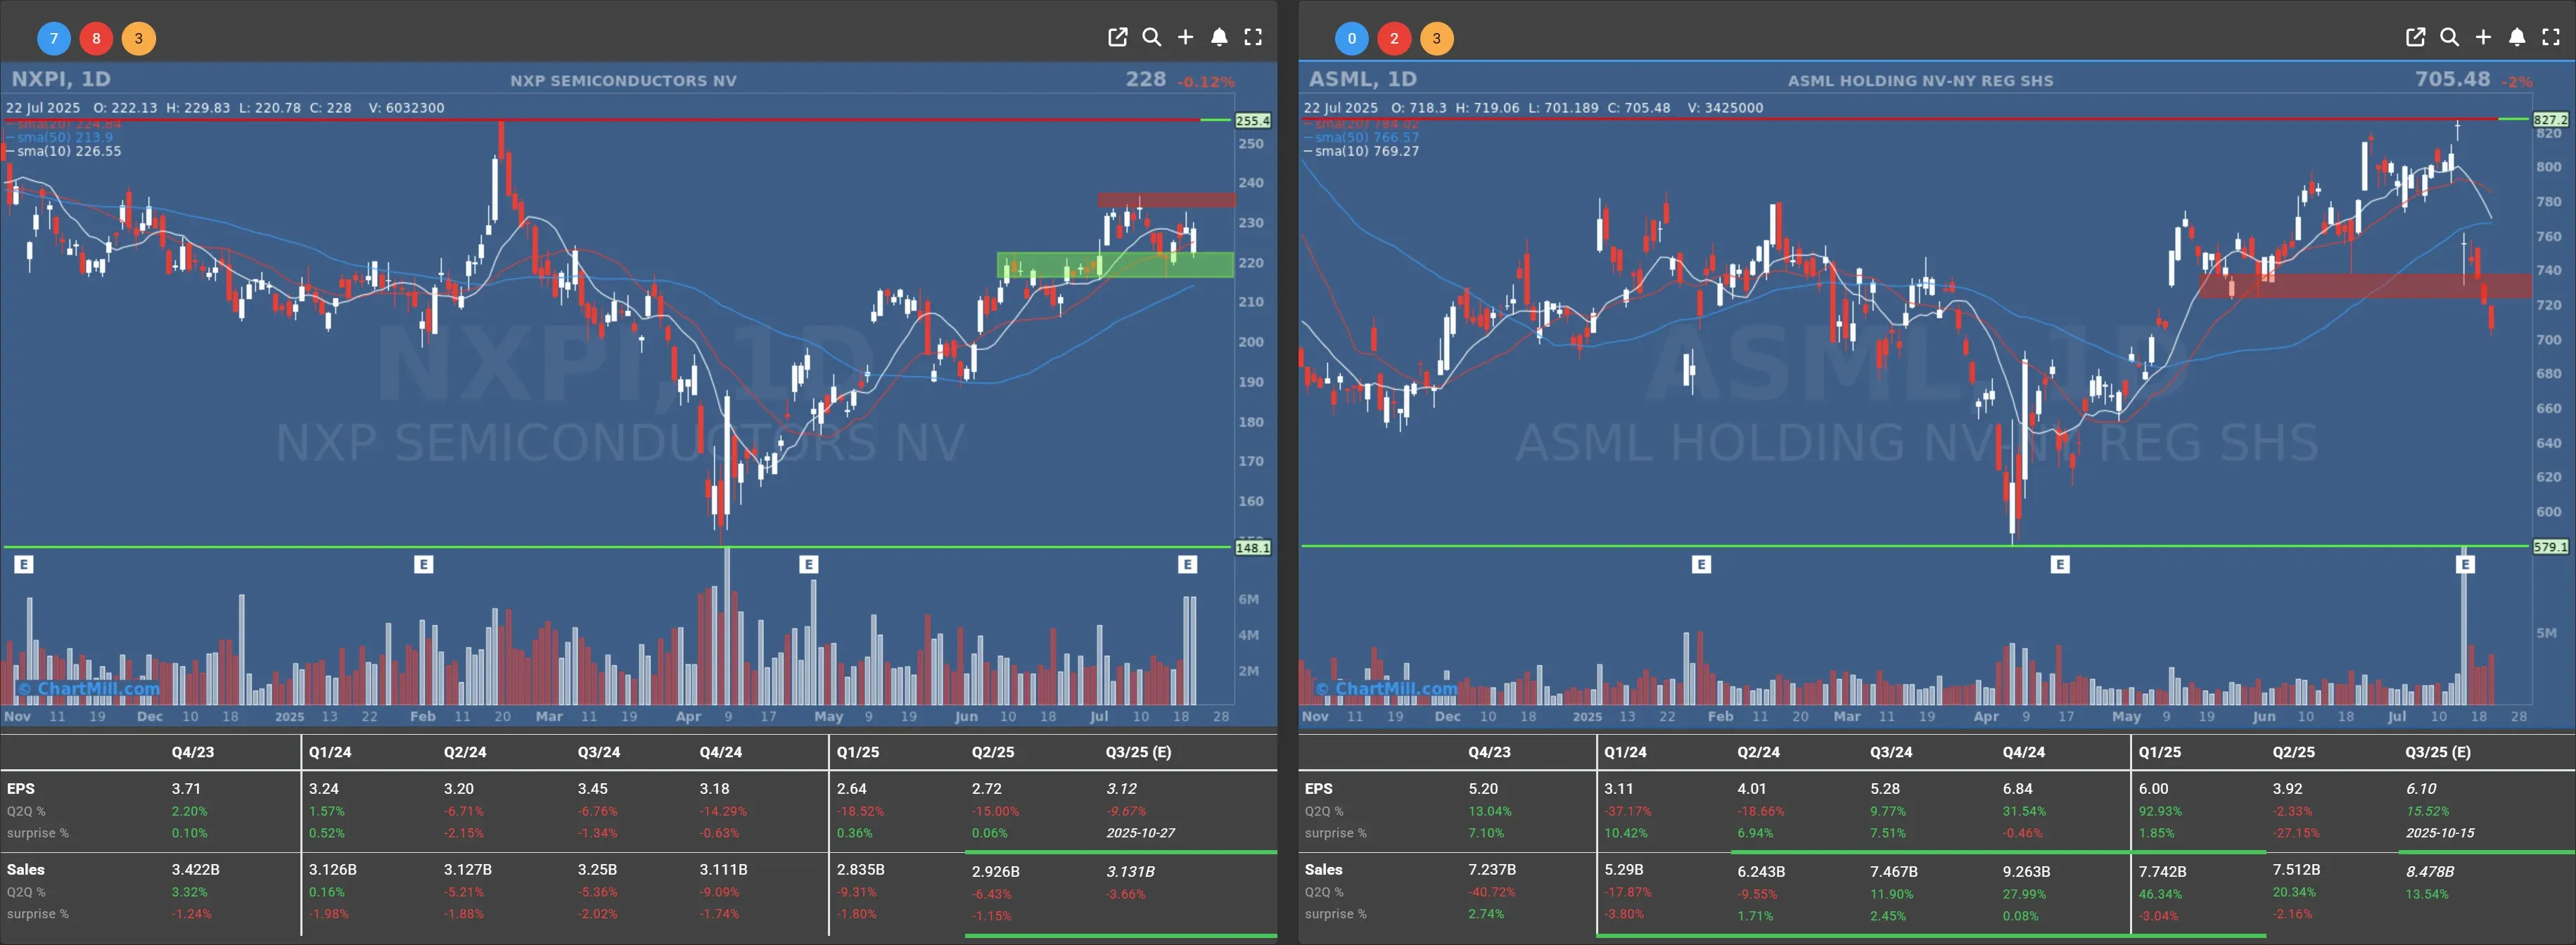Click NXPI earnings E marker near February
Viewport: 2576px width, 945px height.
tap(423, 565)
